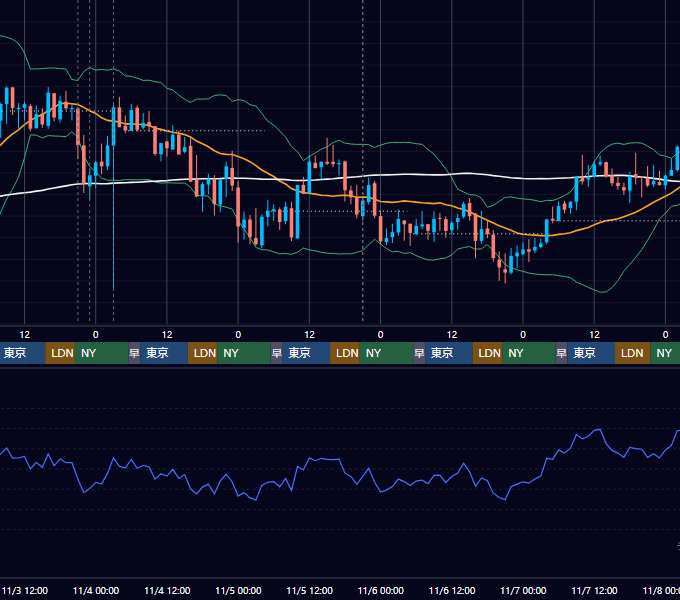Click the 11/6 00:00 date label
This screenshot has height=600, width=680.
pos(380,590)
